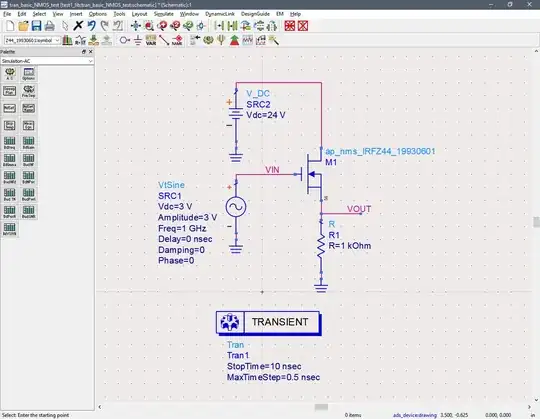Click the delete X icon

(x=78, y=26)
